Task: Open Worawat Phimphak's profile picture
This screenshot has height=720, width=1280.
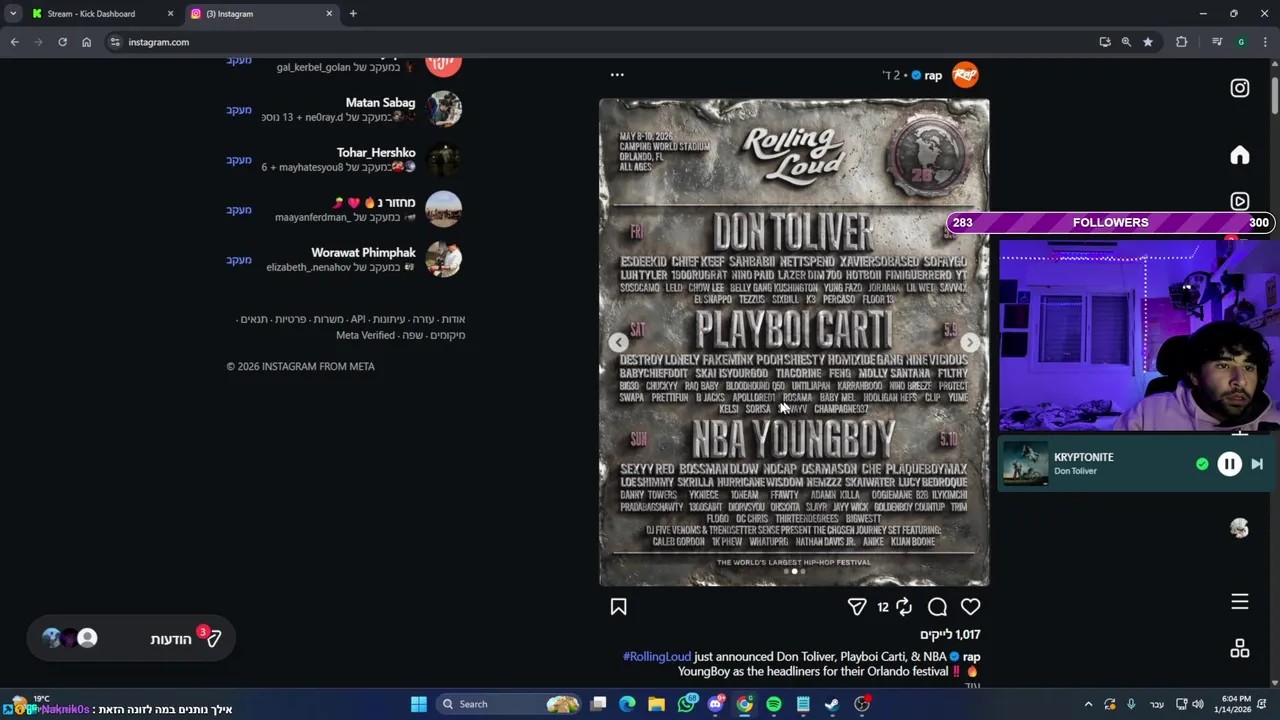Action: [x=443, y=259]
